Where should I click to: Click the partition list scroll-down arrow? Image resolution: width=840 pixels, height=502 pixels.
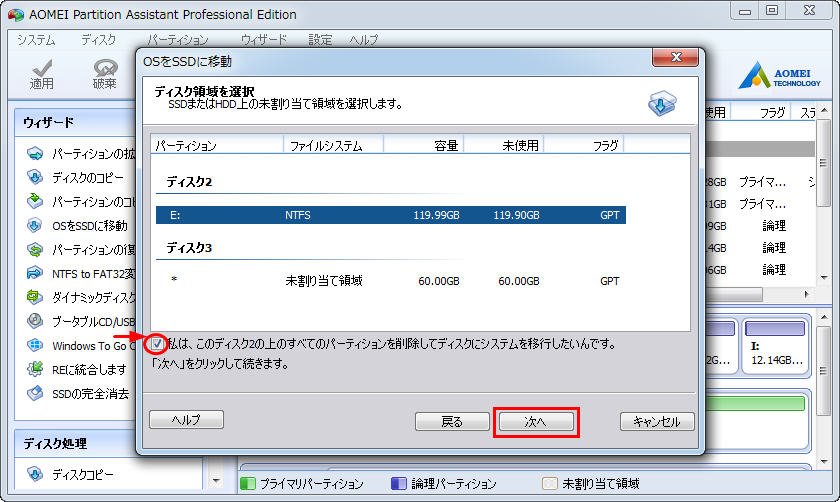[824, 277]
